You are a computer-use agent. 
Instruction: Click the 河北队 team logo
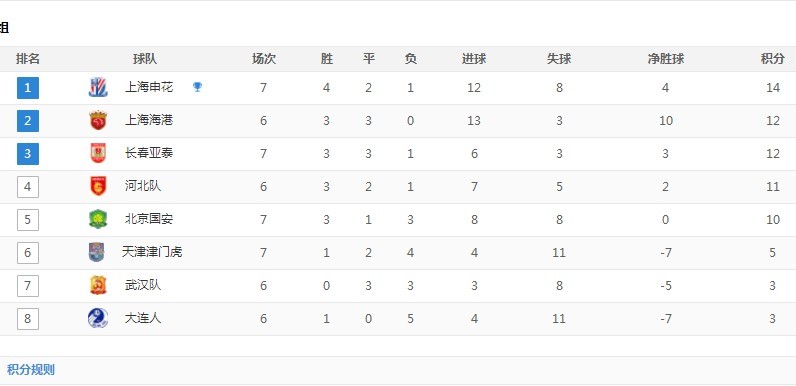[x=98, y=186]
